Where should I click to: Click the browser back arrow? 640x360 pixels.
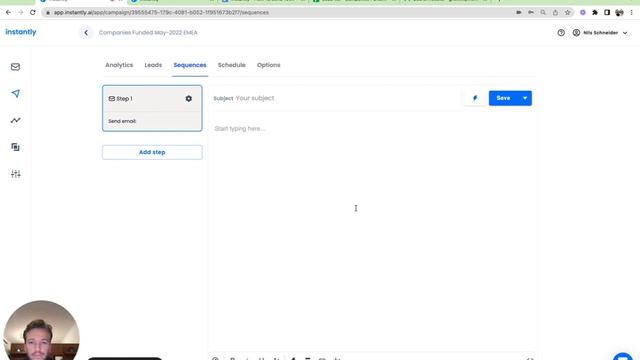pyautogui.click(x=8, y=13)
